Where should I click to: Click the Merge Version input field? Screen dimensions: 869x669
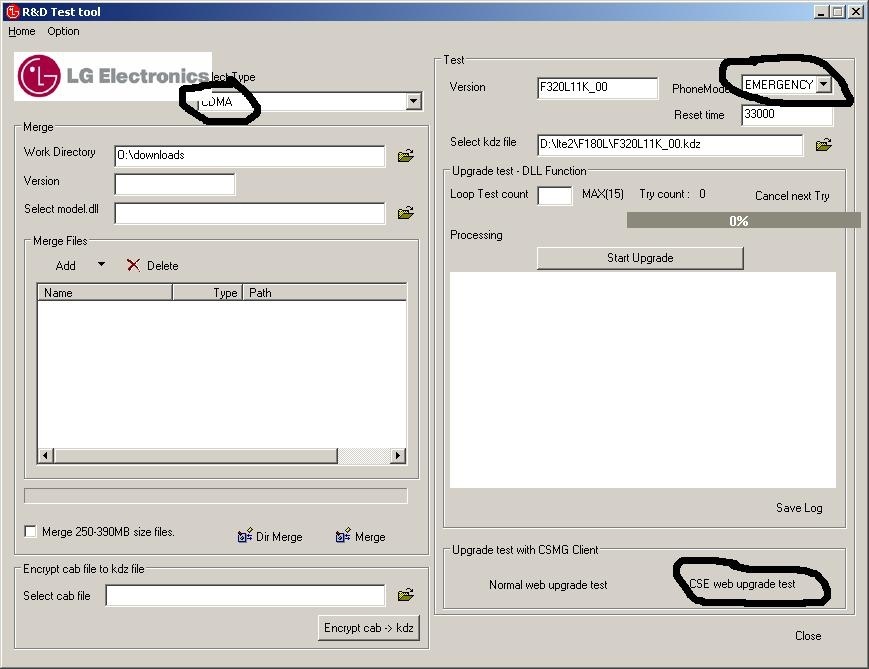pyautogui.click(x=175, y=184)
